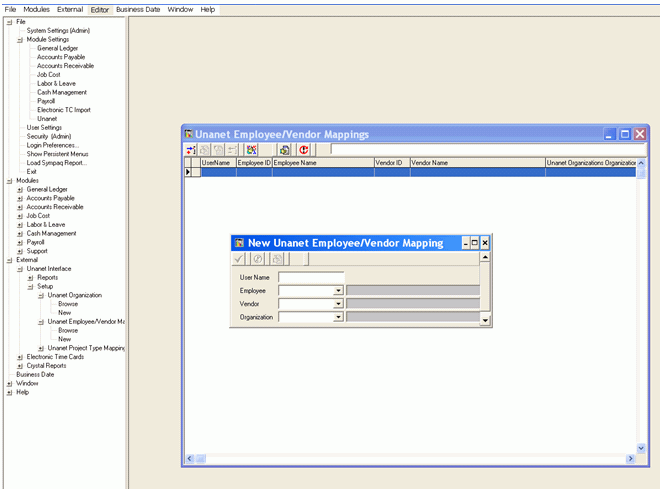Click the Vendor Name column header
The height and width of the screenshot is (489, 660).
click(478, 163)
